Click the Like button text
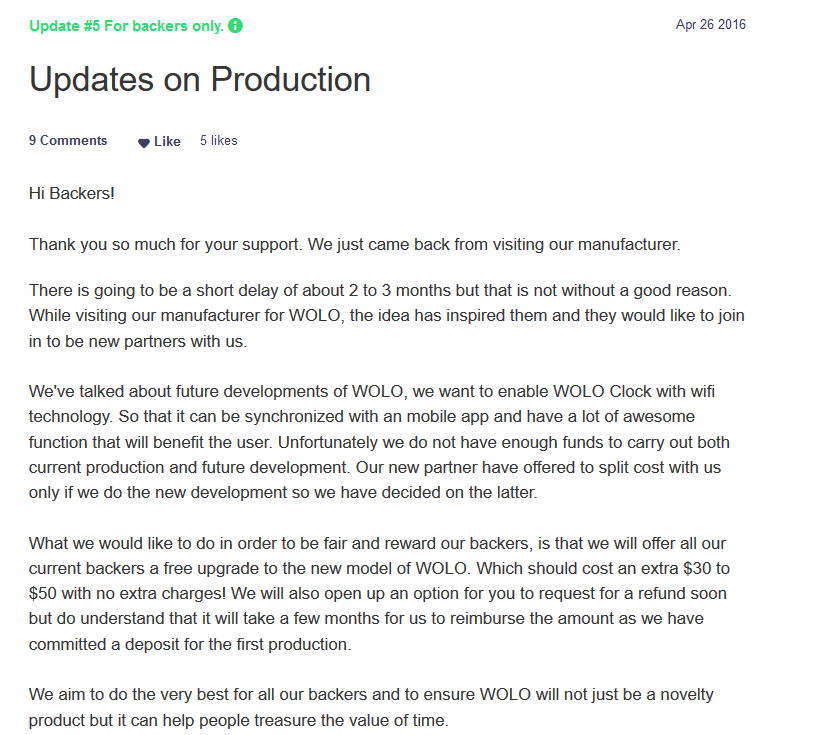 point(167,142)
